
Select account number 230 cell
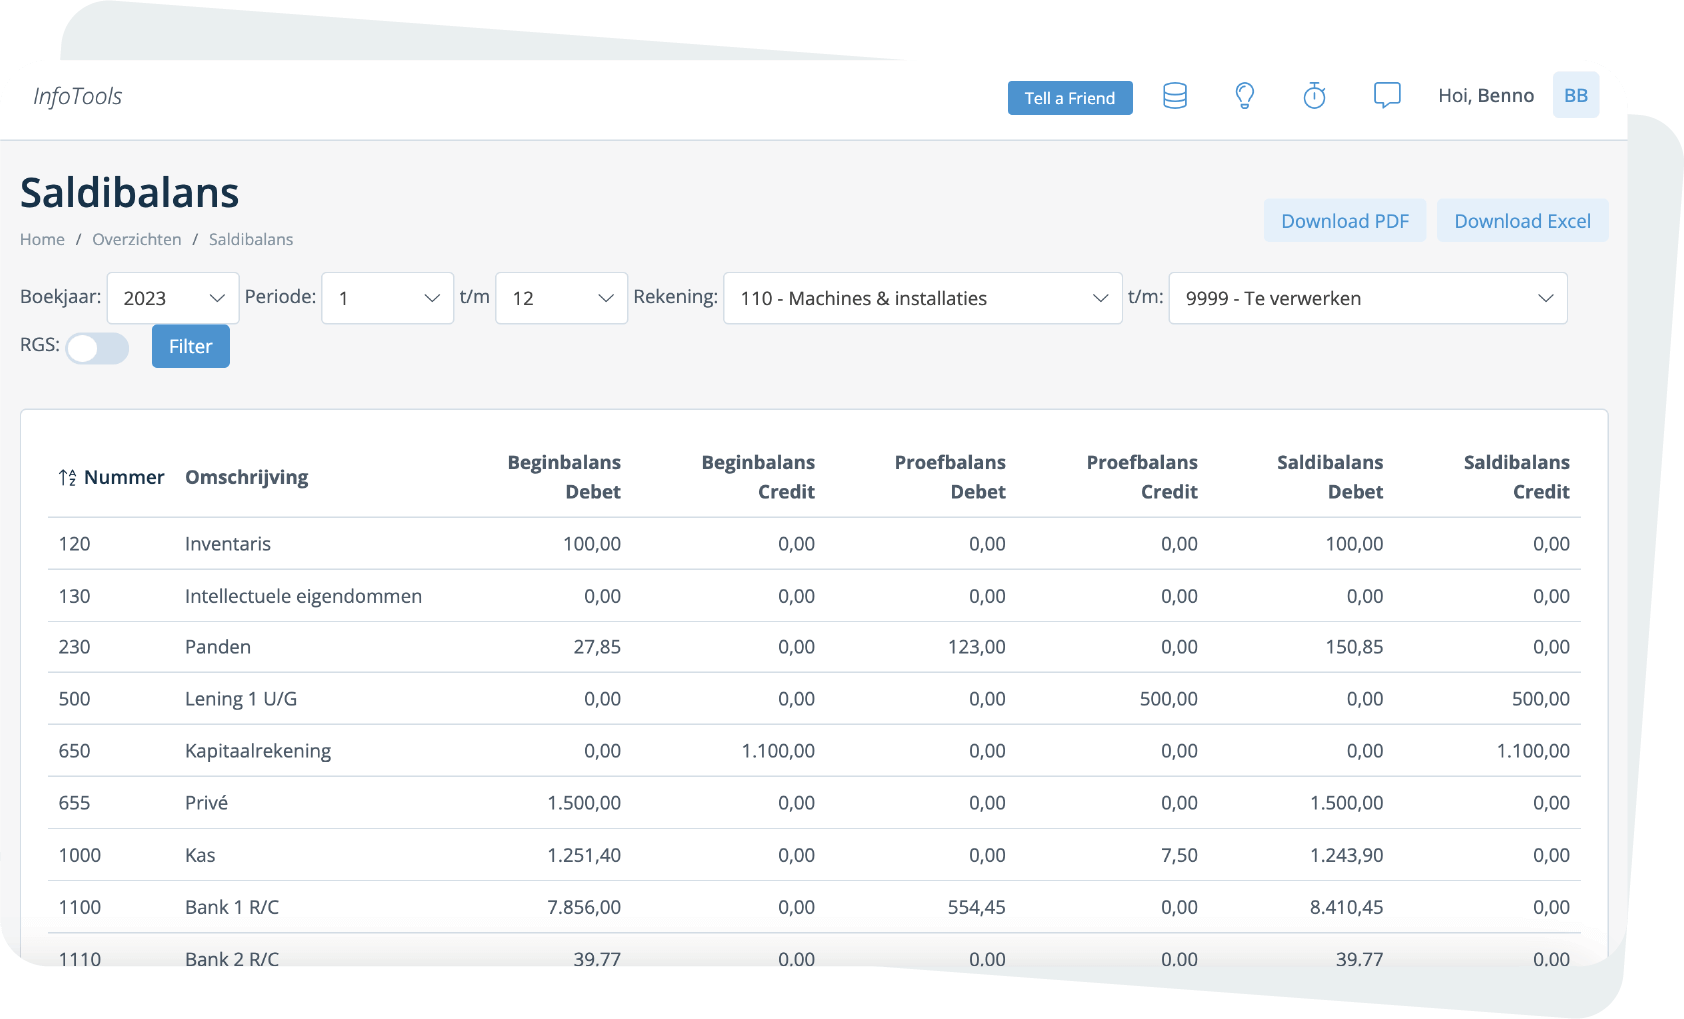click(x=75, y=647)
